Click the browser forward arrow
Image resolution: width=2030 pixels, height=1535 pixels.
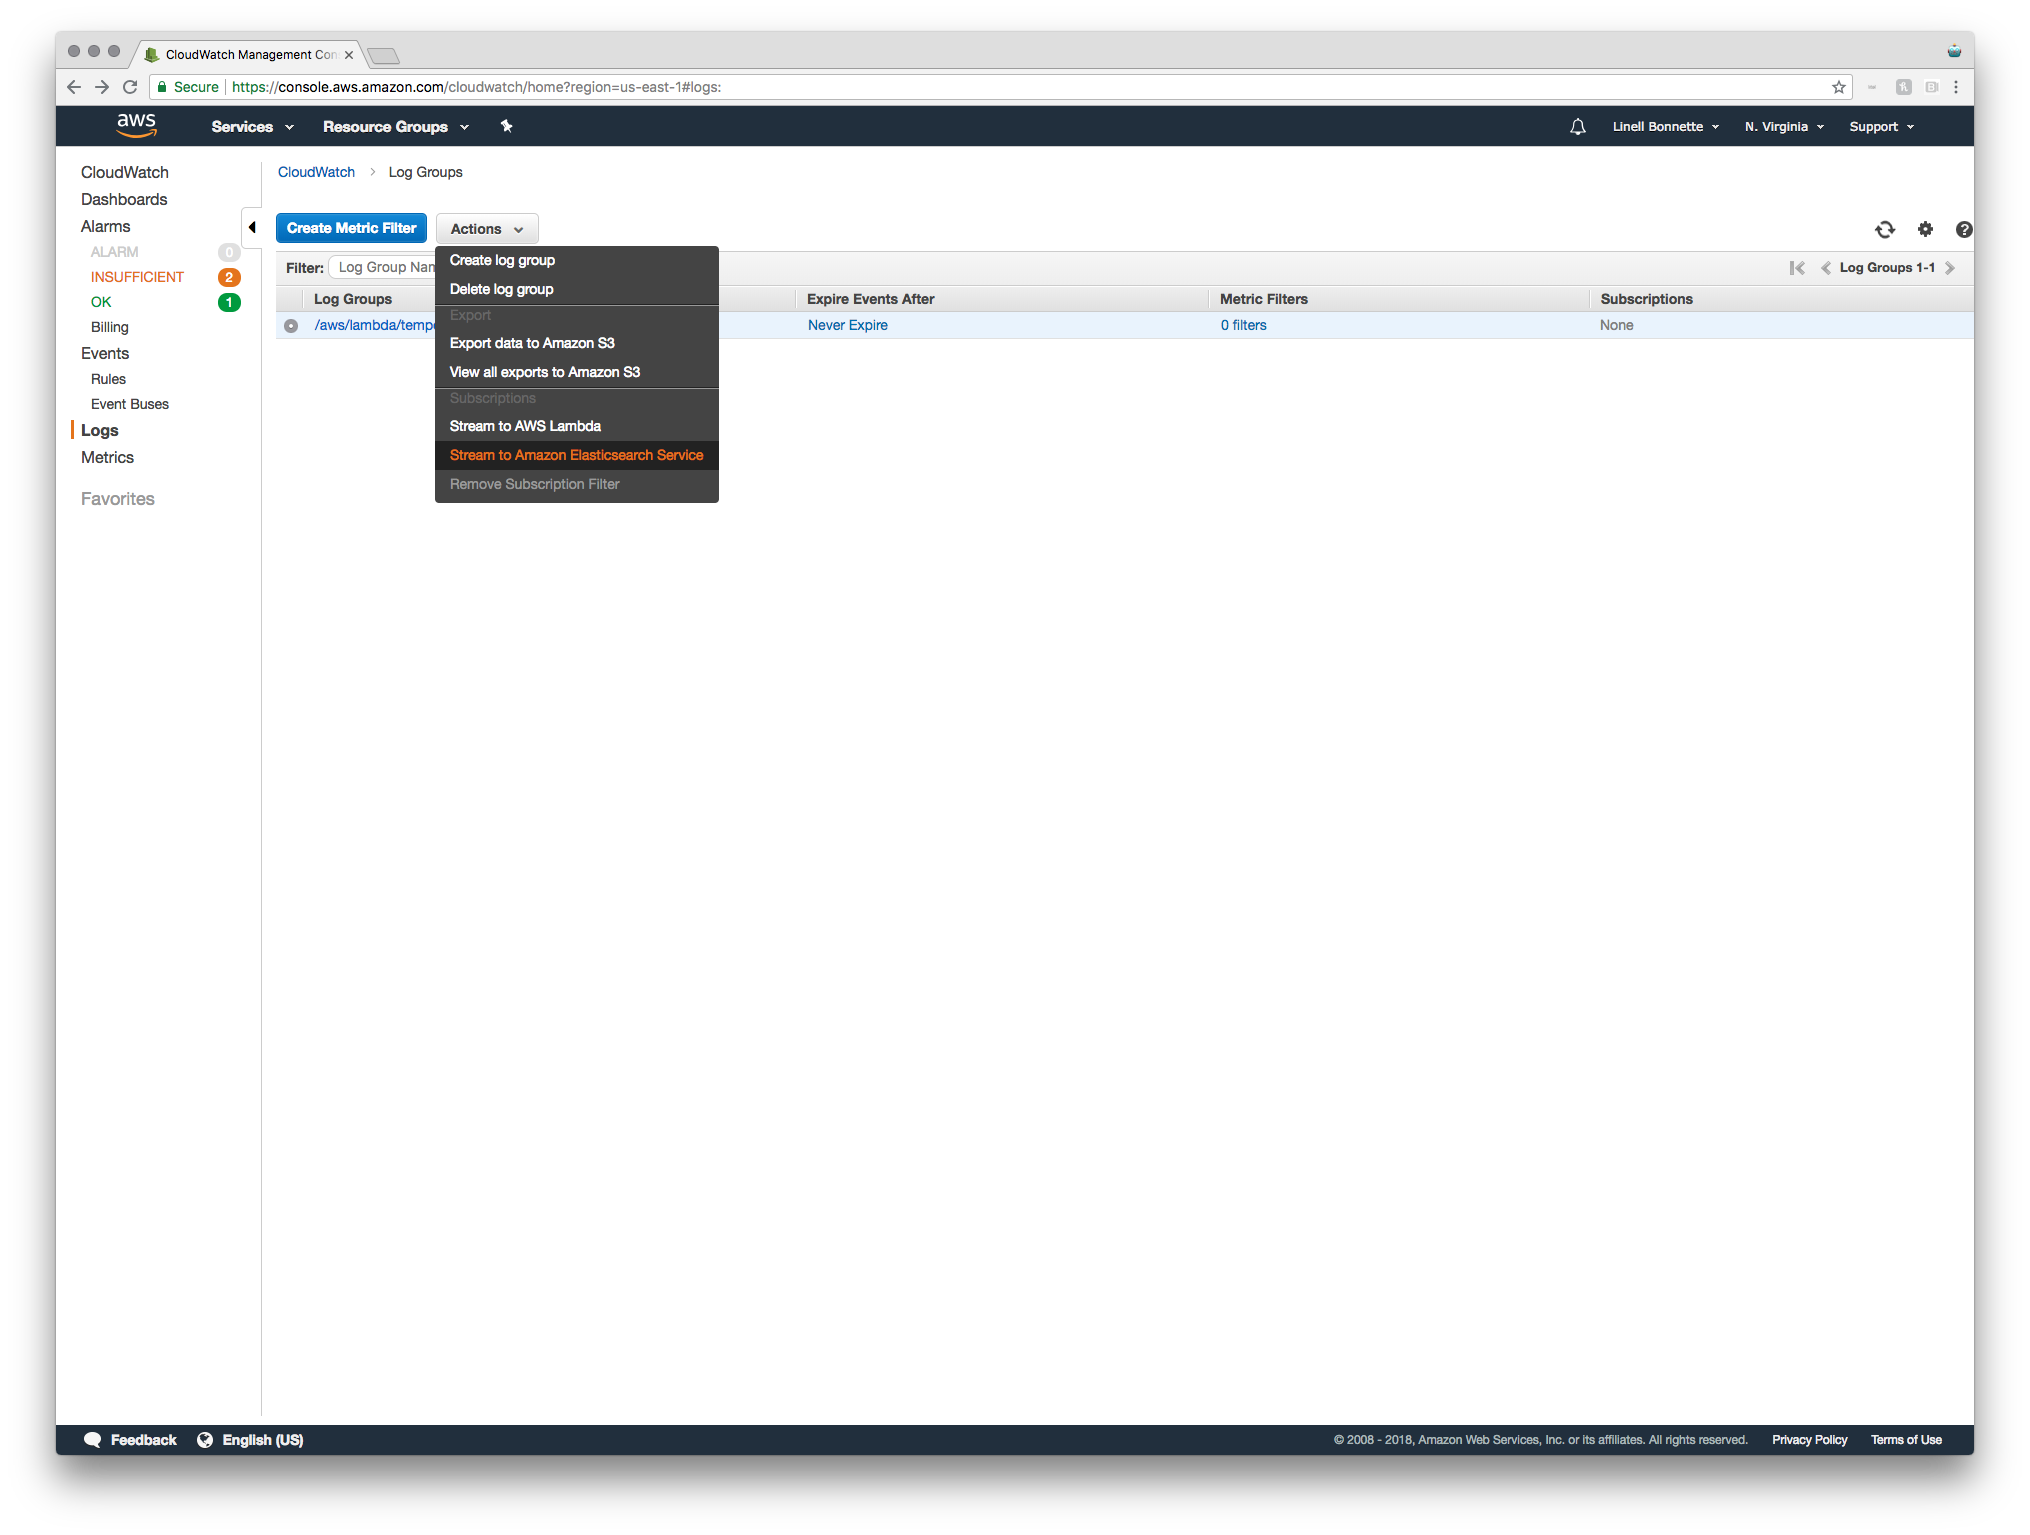click(x=102, y=87)
